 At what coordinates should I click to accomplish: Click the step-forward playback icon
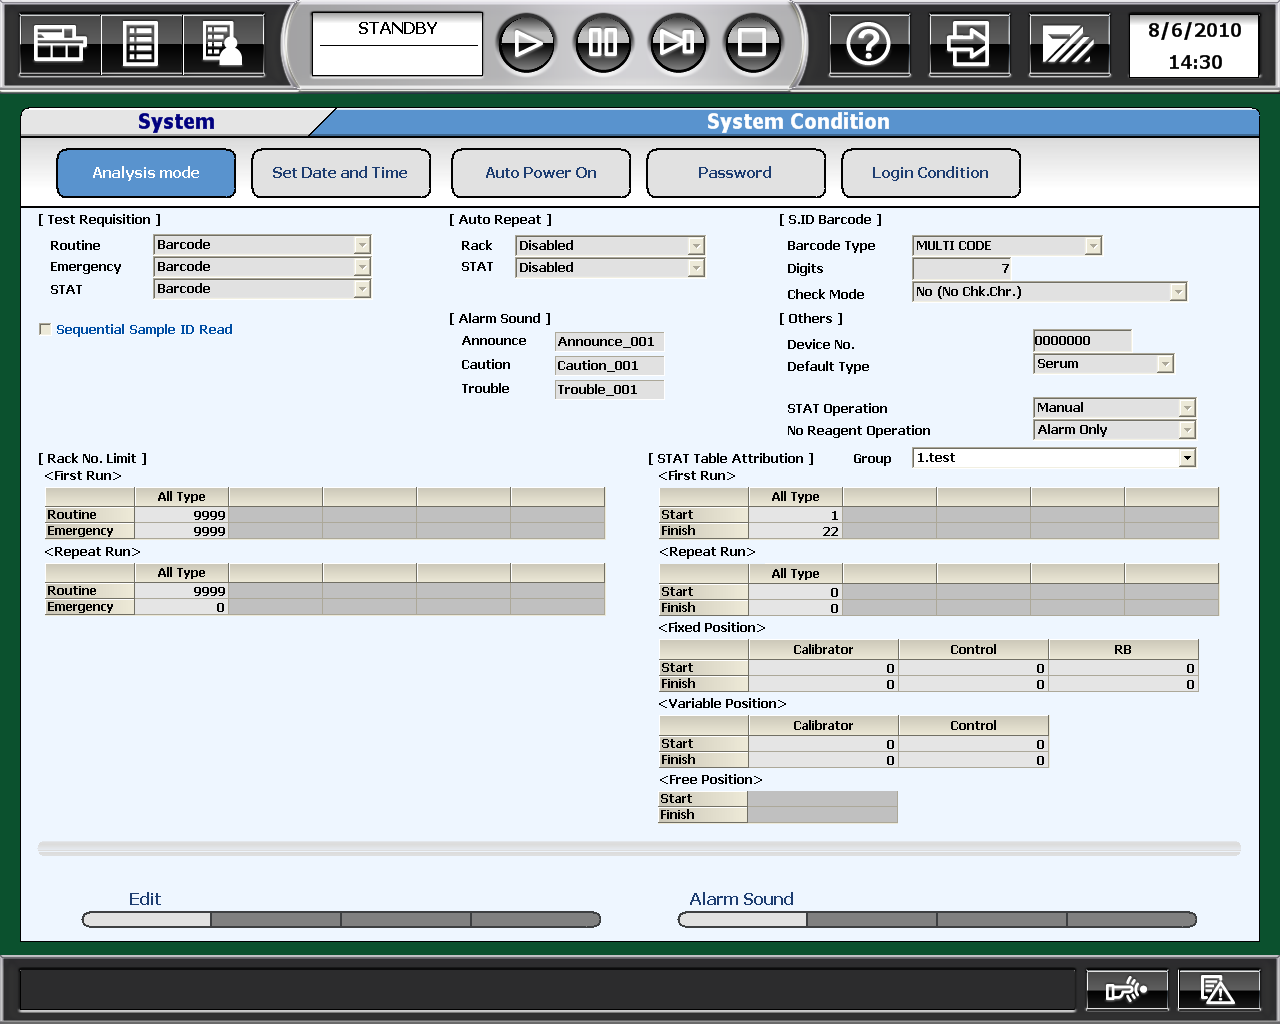tap(677, 43)
